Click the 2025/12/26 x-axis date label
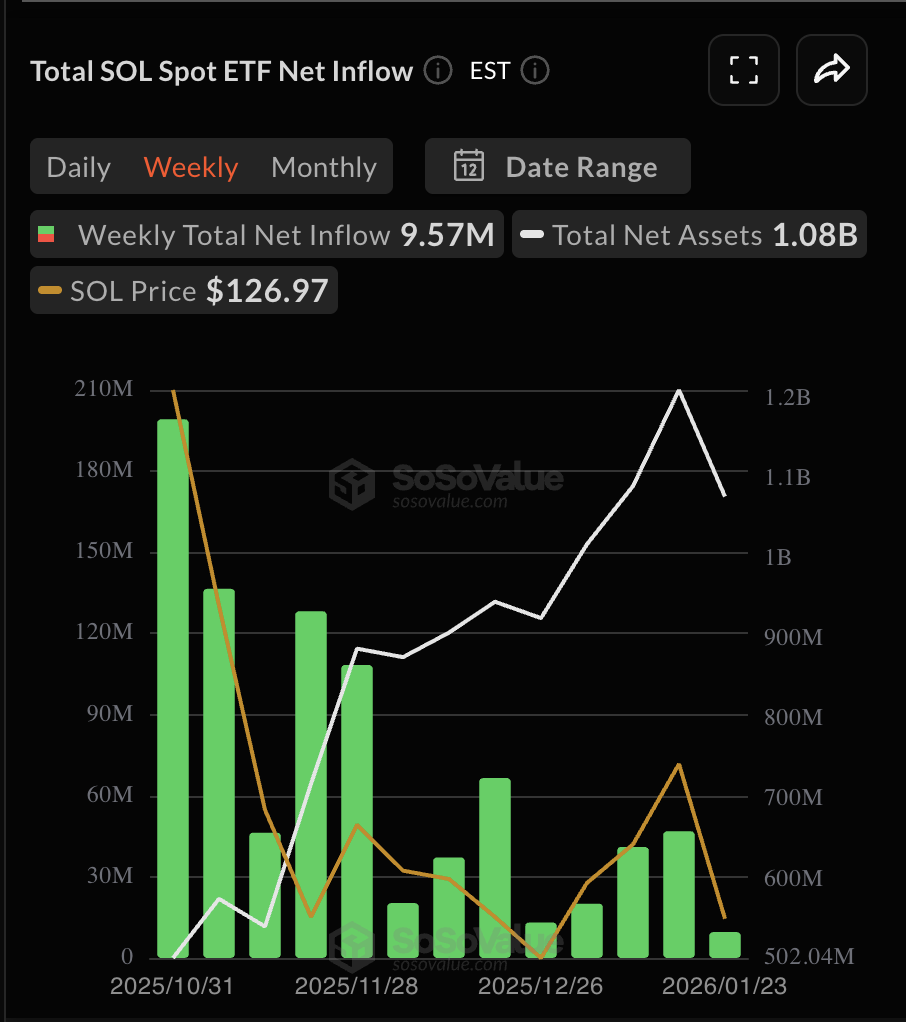The width and height of the screenshot is (906, 1022). point(541,987)
